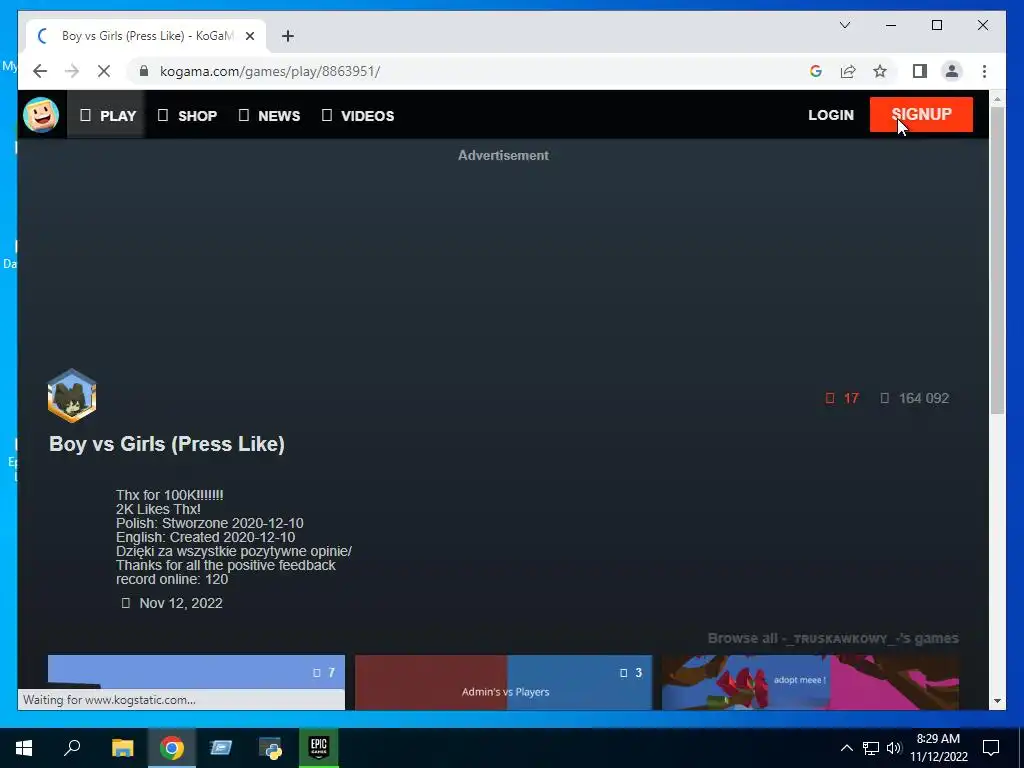
Task: Click the red likes counter showing 17
Action: (x=842, y=398)
